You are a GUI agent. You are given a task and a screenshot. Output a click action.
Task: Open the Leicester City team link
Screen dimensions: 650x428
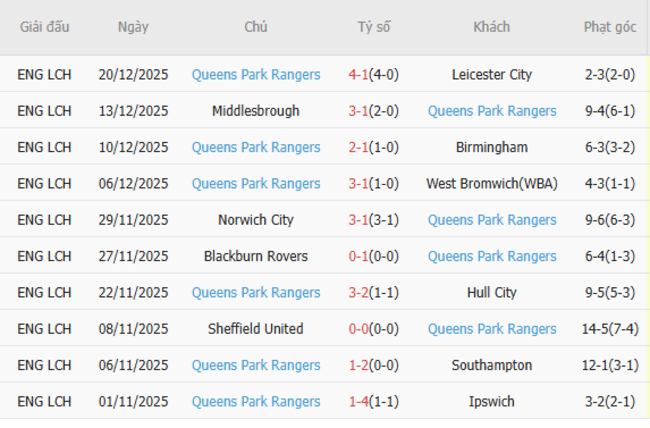tap(491, 74)
